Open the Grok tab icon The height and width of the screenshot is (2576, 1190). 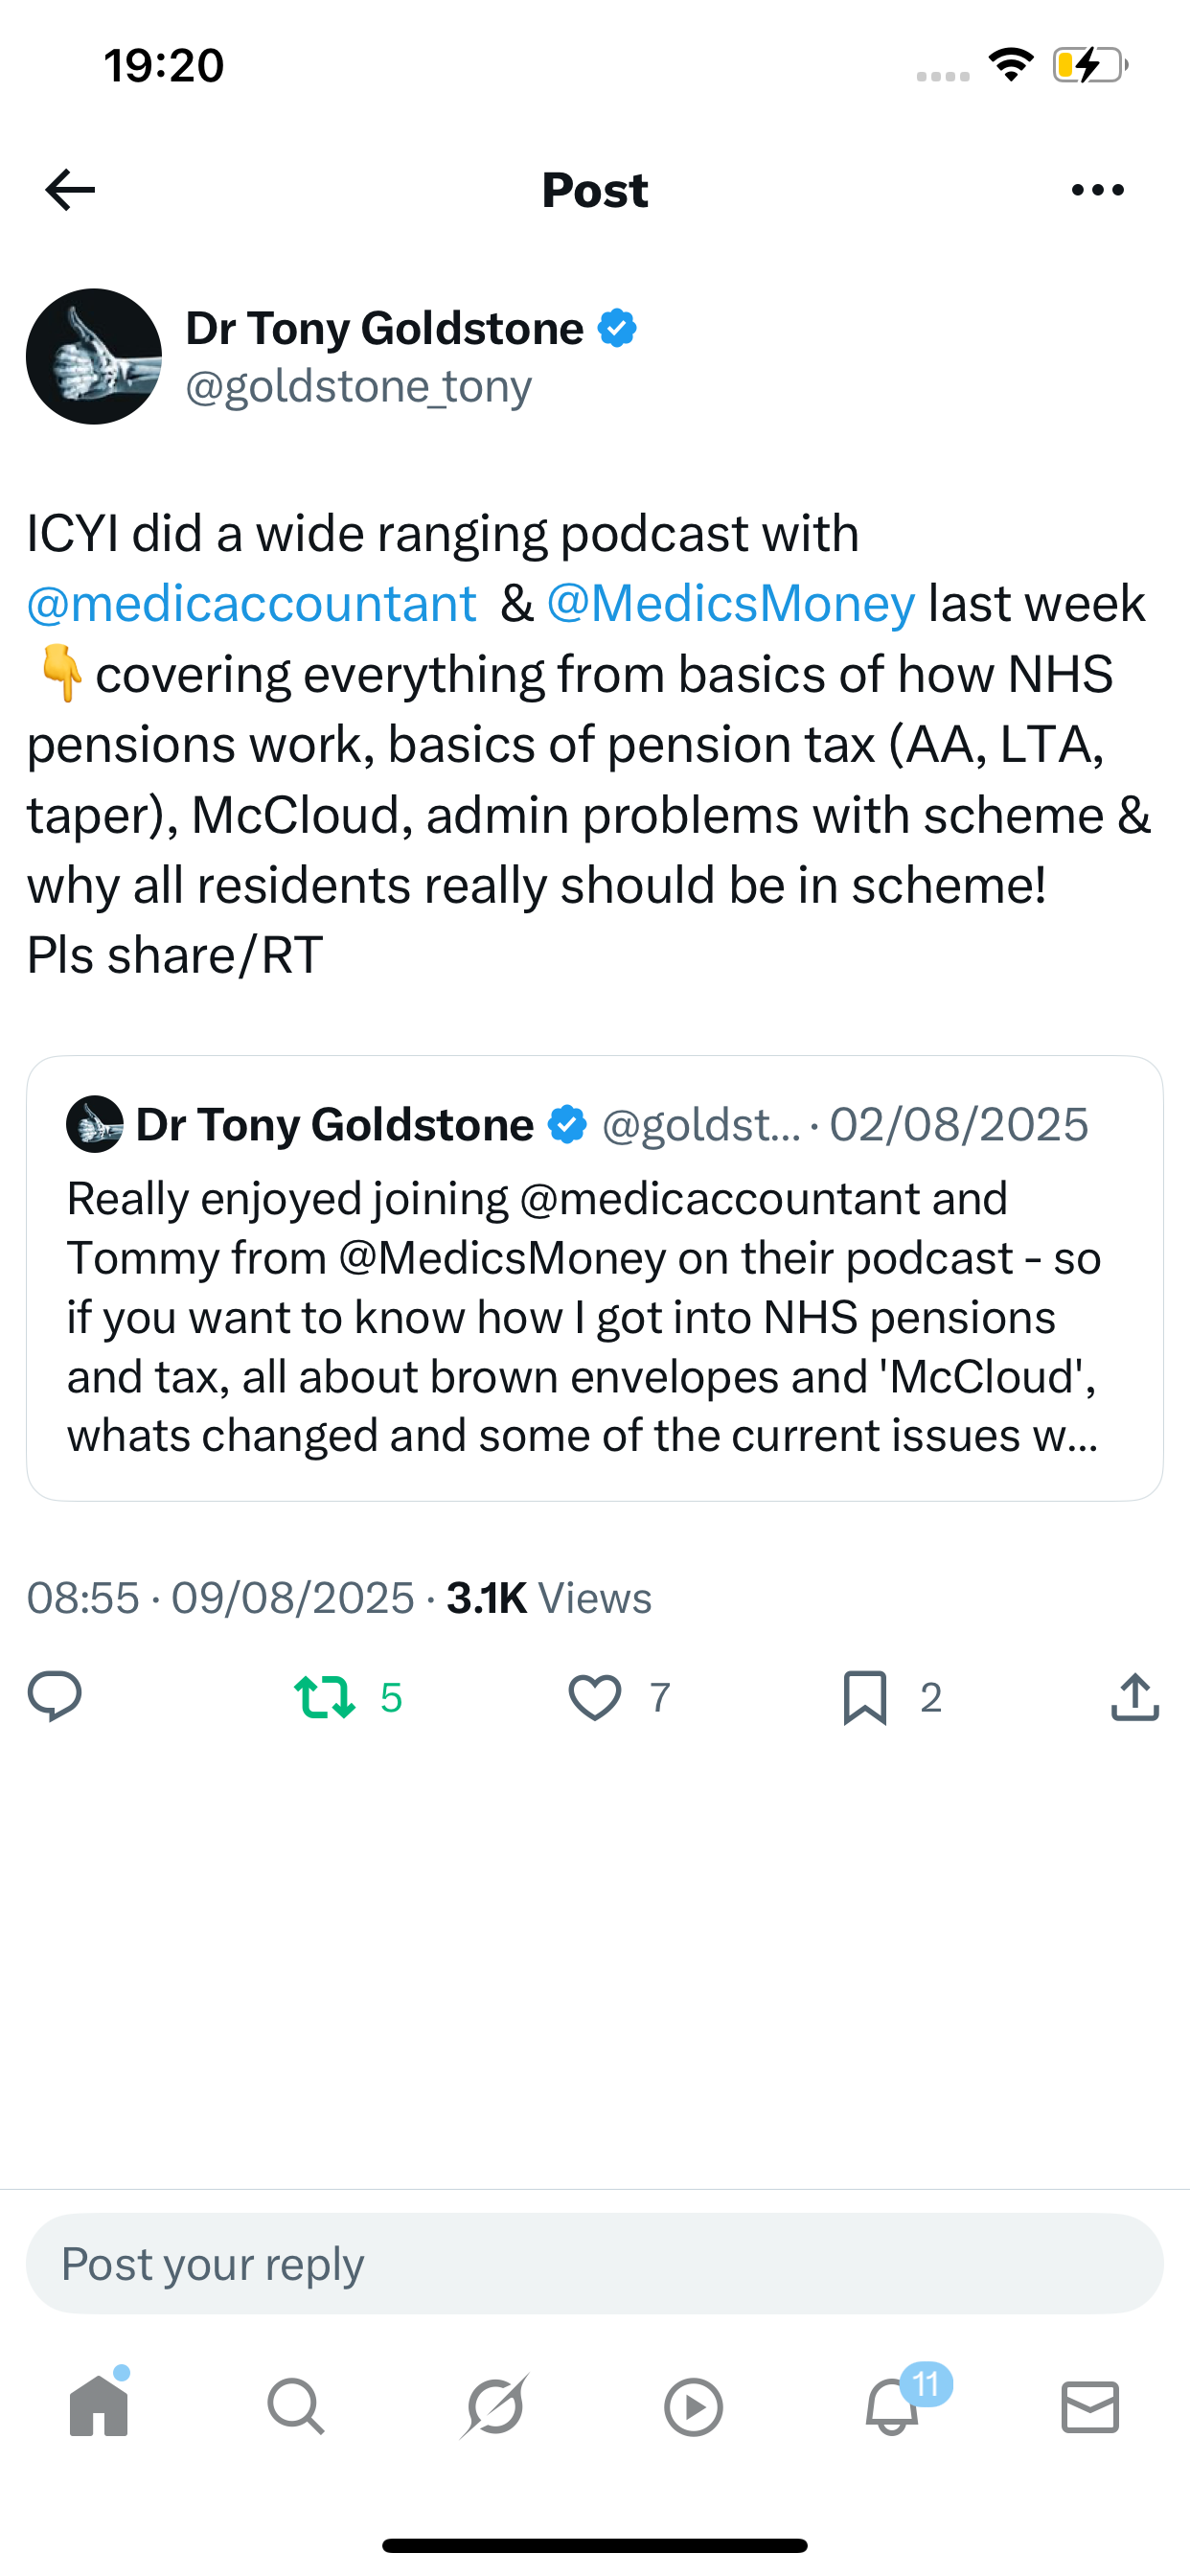point(495,2406)
